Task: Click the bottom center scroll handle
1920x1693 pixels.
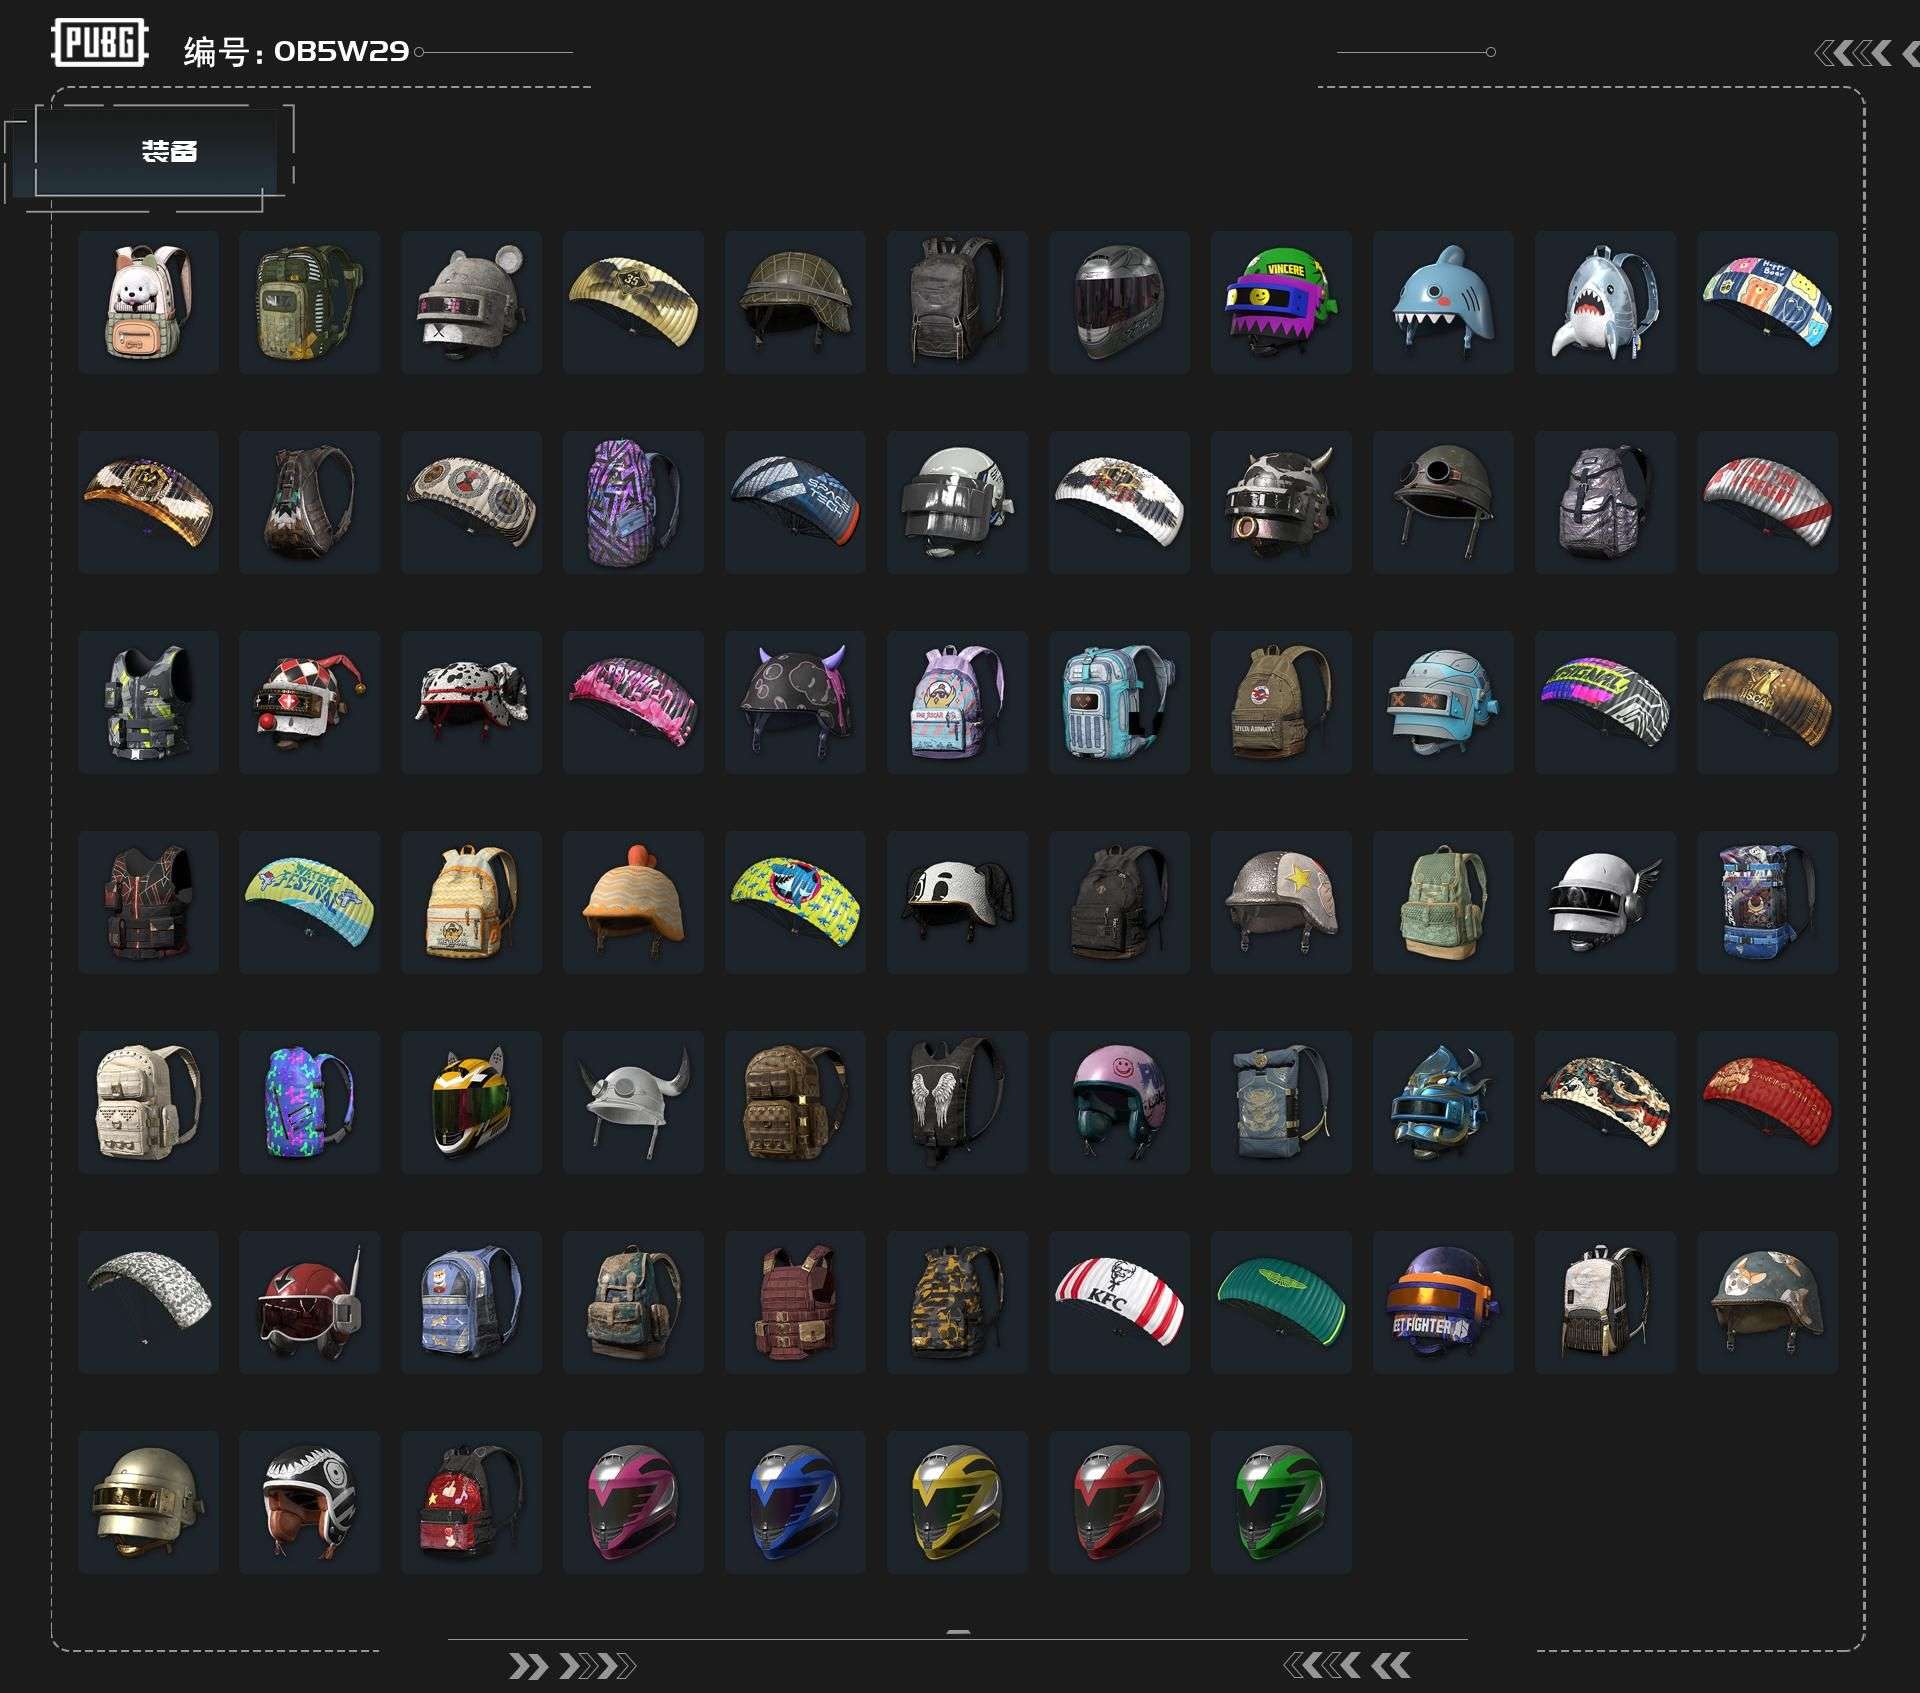Action: point(957,1633)
